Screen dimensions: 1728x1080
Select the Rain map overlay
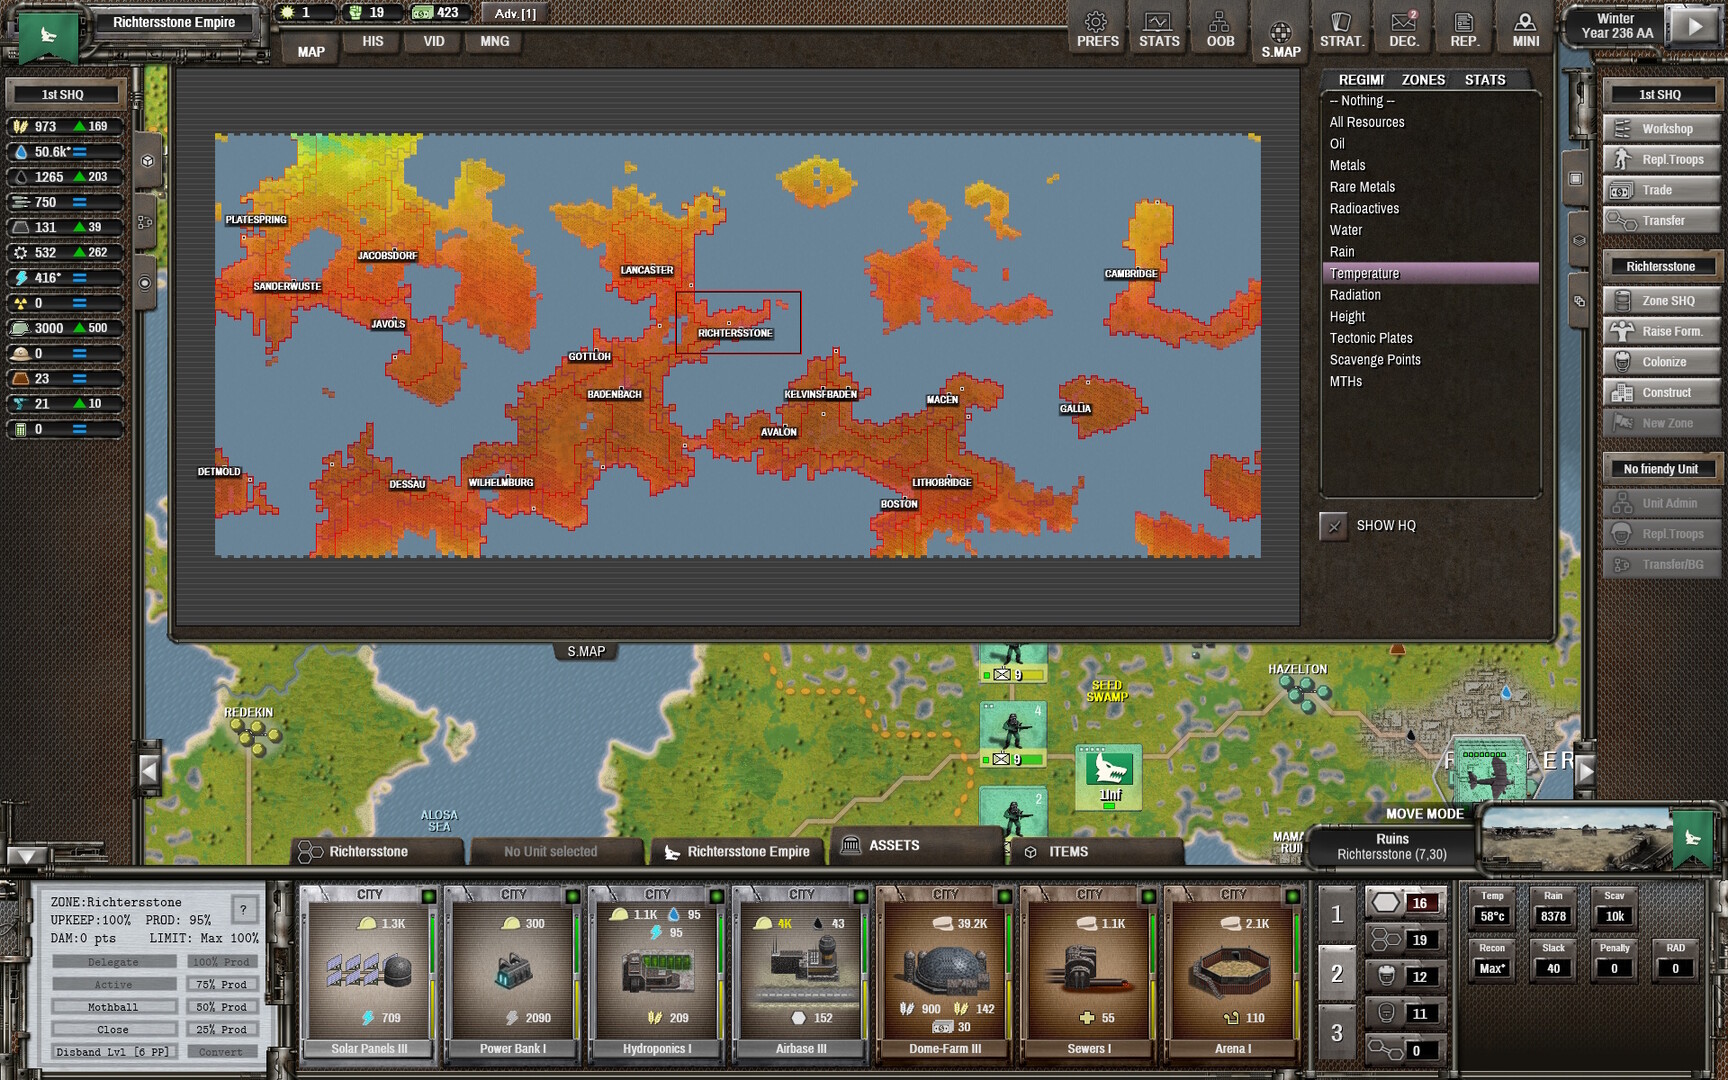(1341, 251)
